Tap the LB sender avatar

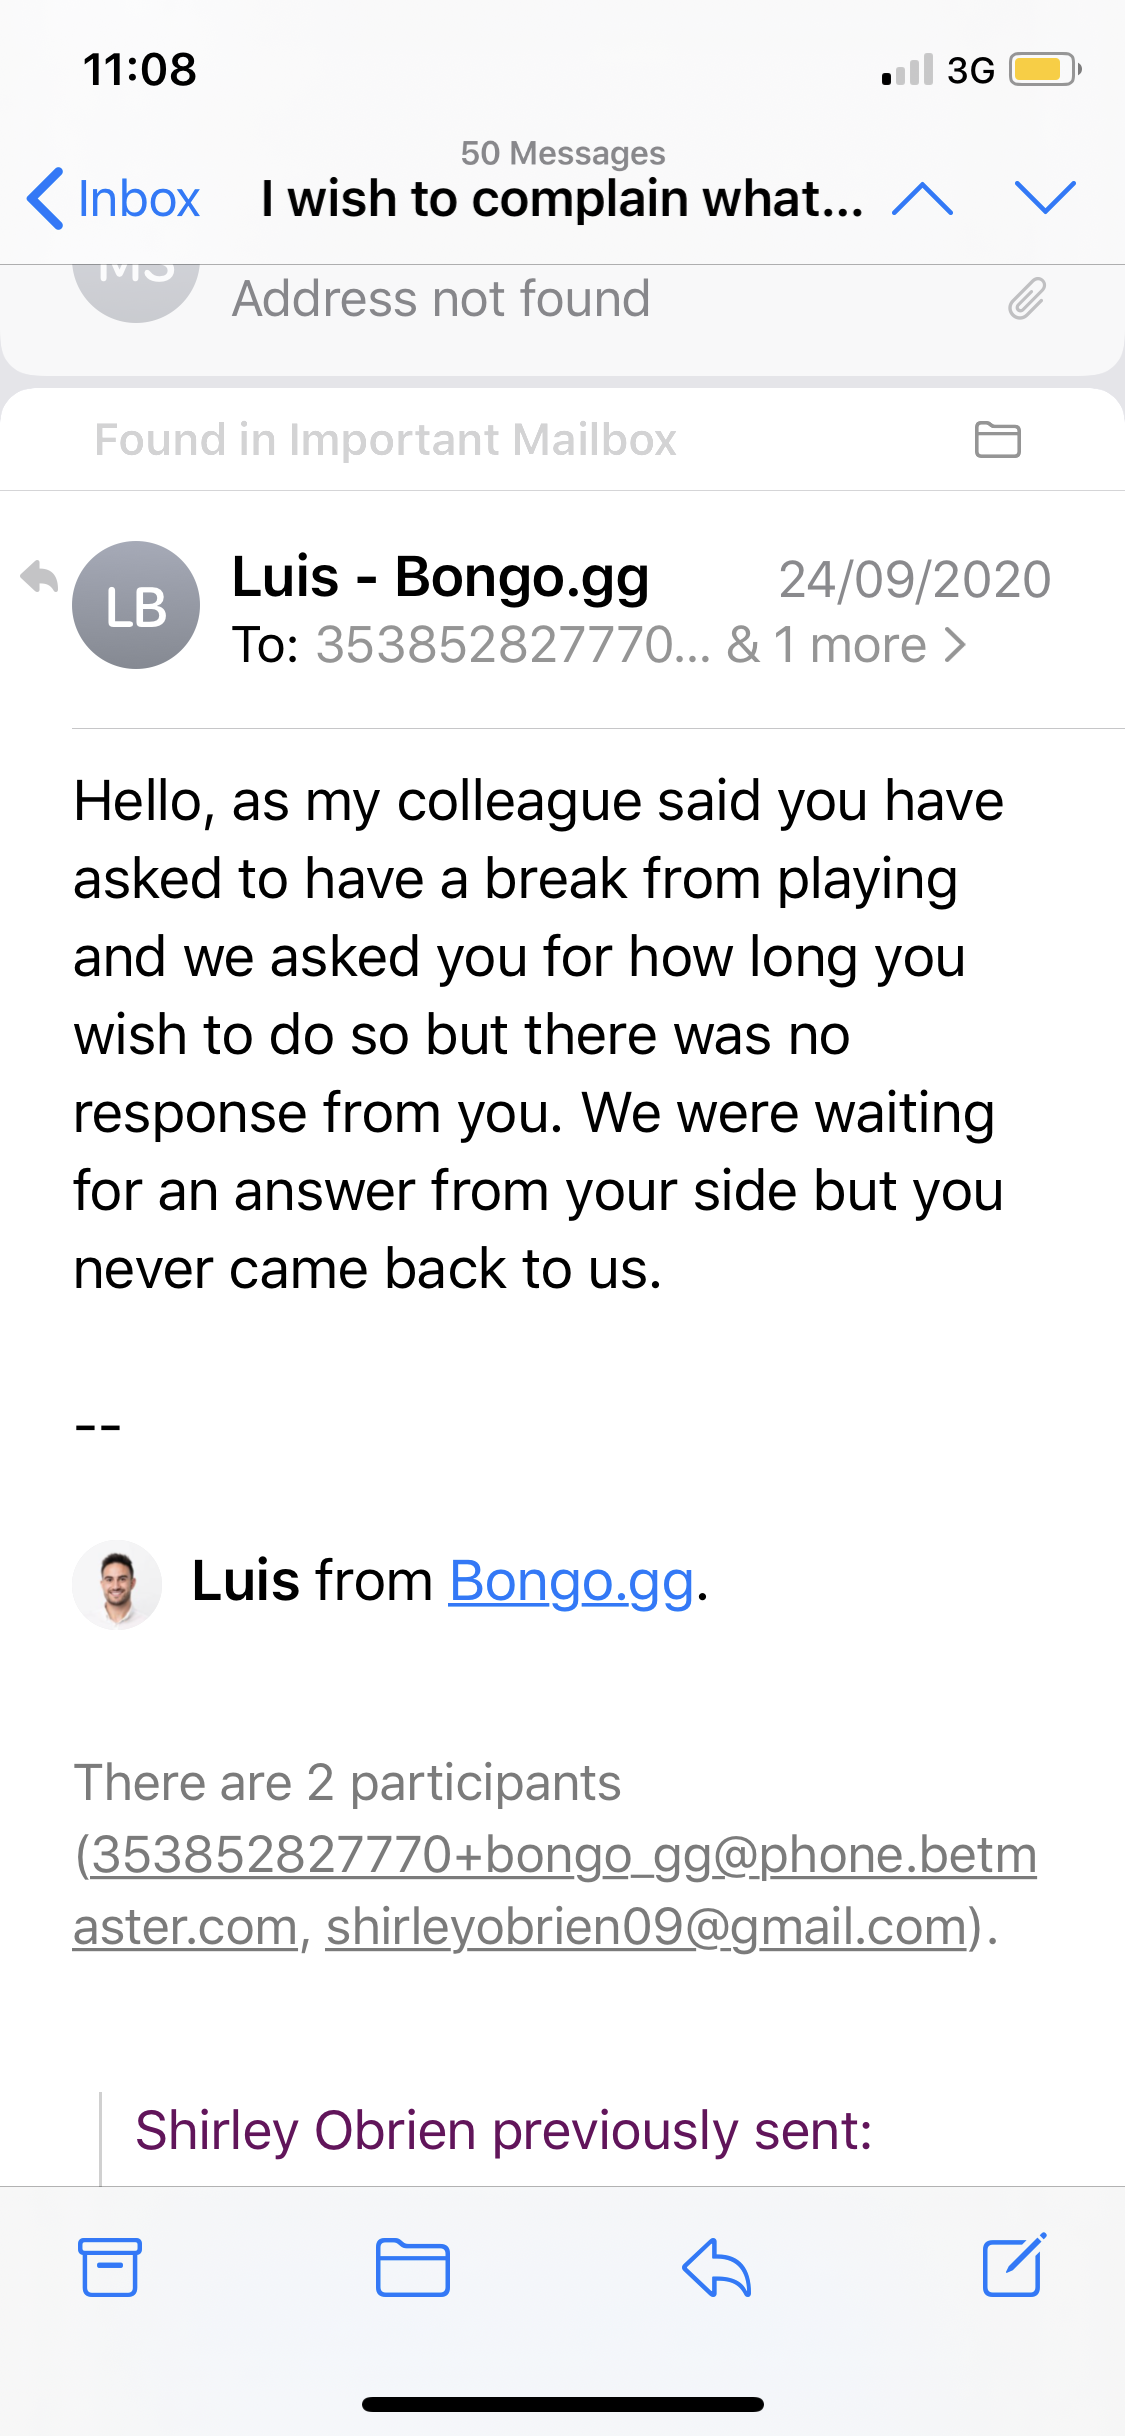[x=136, y=605]
